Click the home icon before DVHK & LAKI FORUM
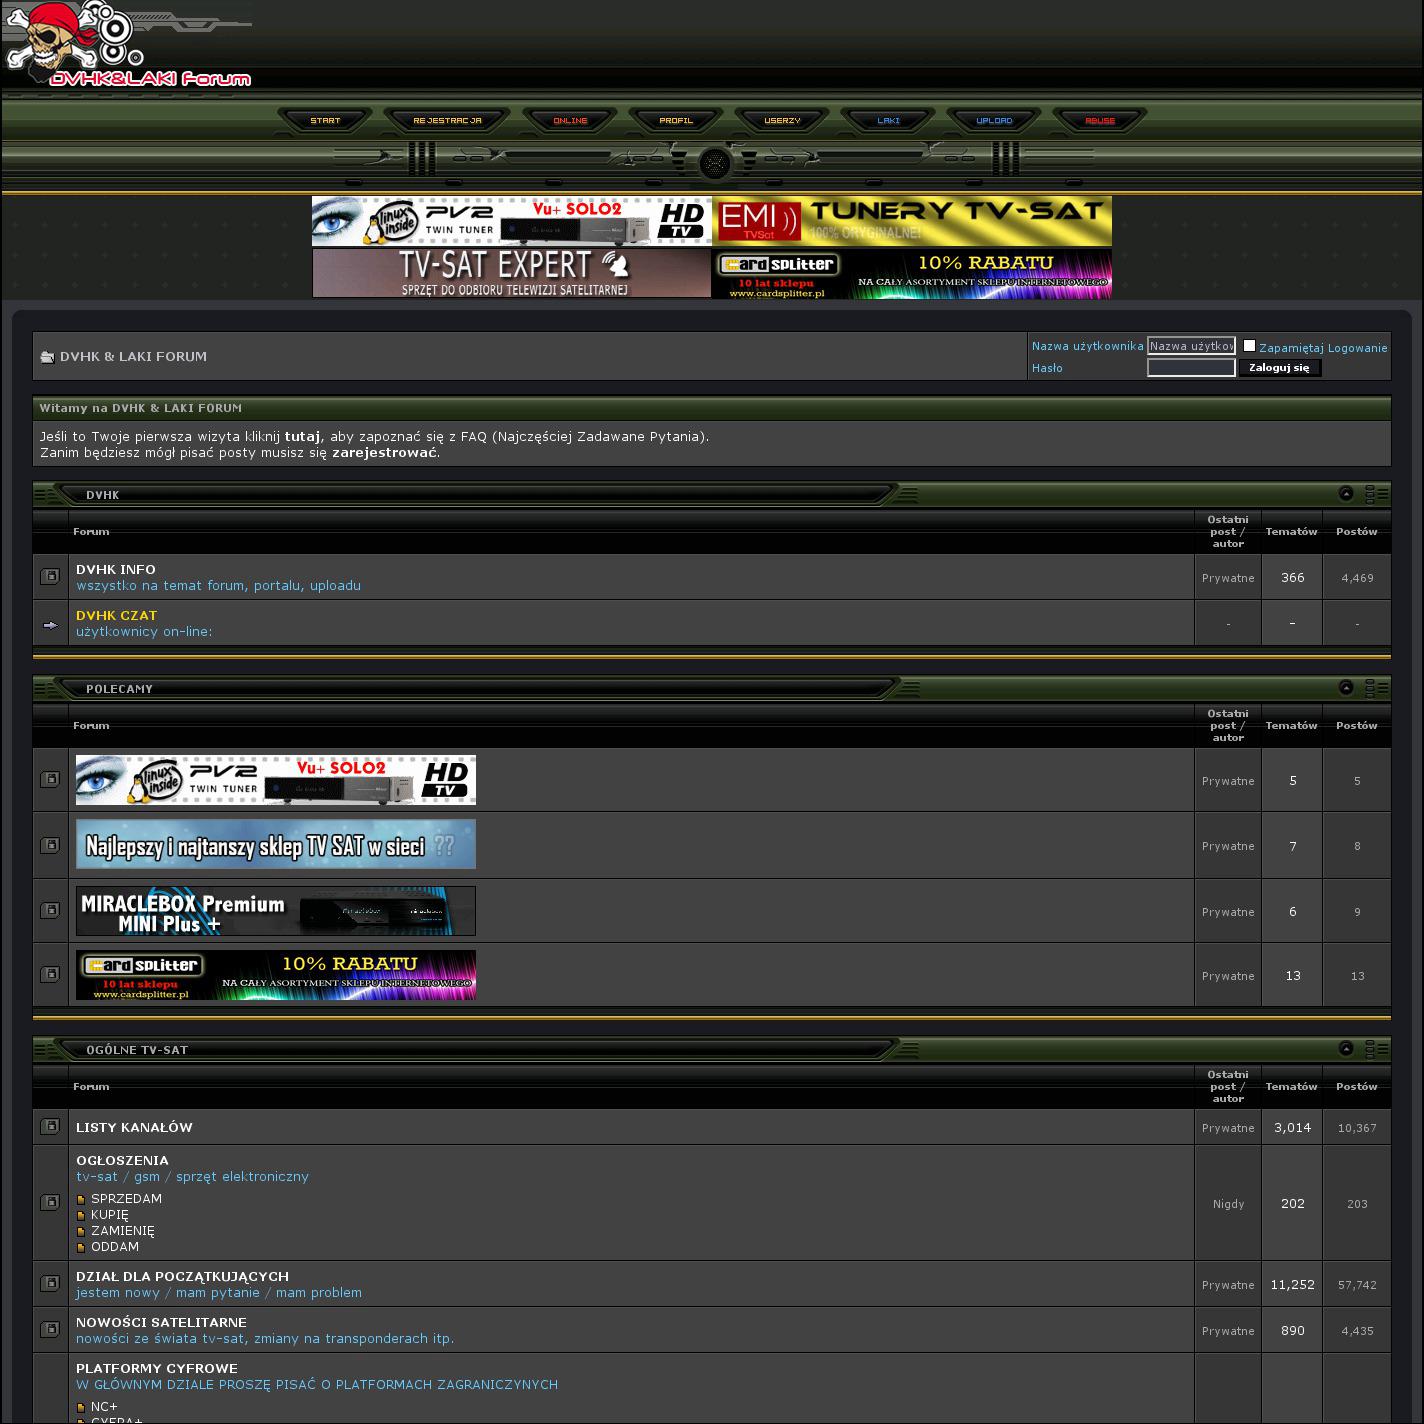 pos(47,357)
